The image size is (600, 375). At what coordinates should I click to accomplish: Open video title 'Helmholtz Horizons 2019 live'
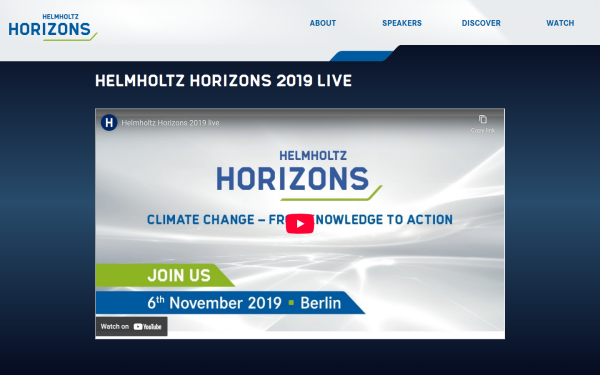[x=170, y=123]
